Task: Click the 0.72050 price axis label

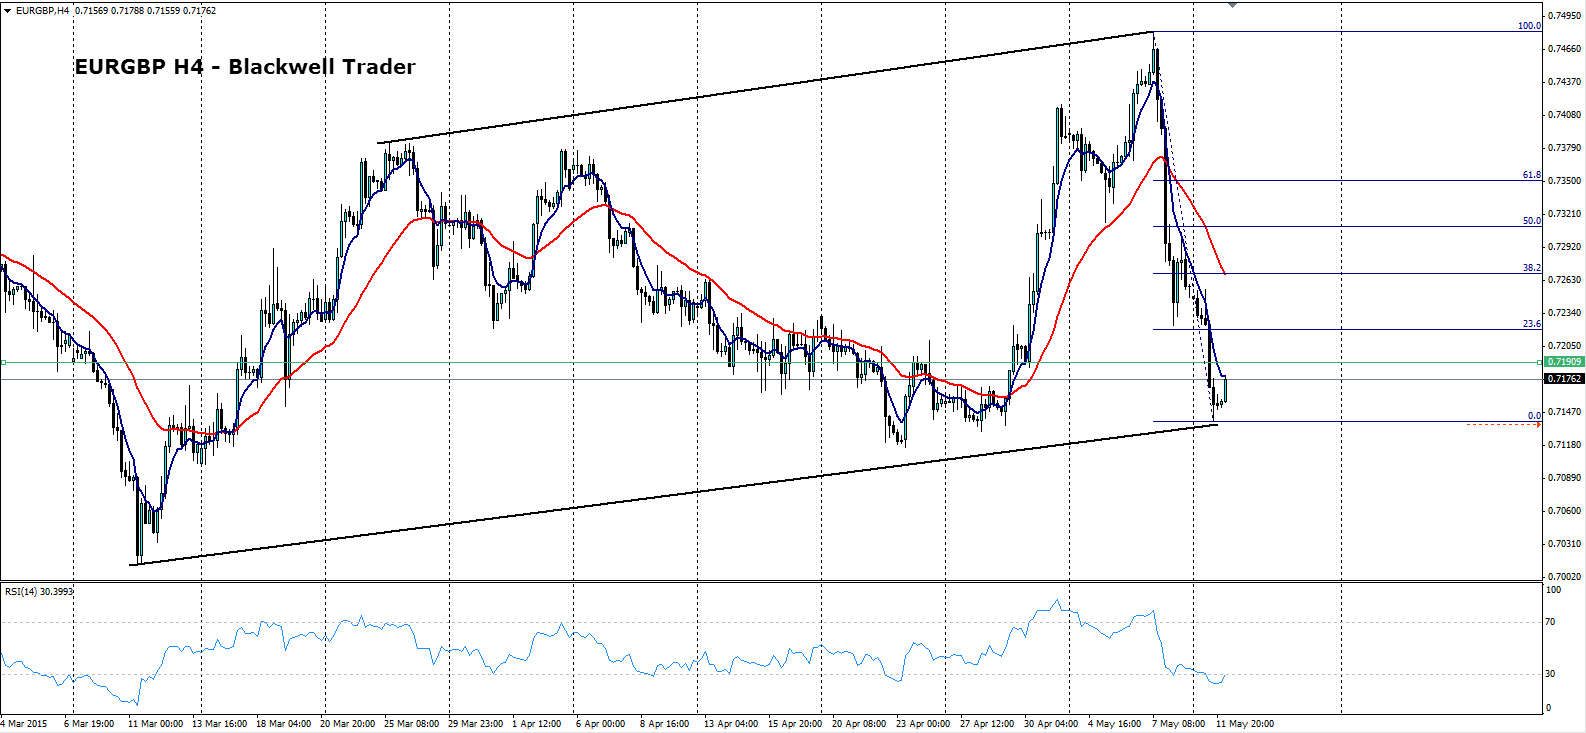Action: pos(1565,346)
